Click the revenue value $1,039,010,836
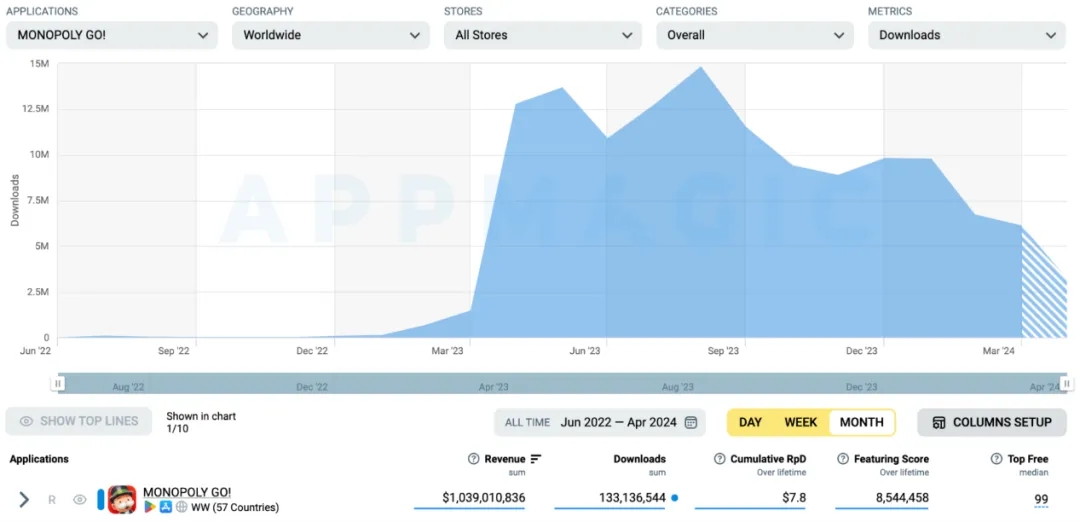Screen dimensions: 1080x522 pyautogui.click(x=484, y=497)
